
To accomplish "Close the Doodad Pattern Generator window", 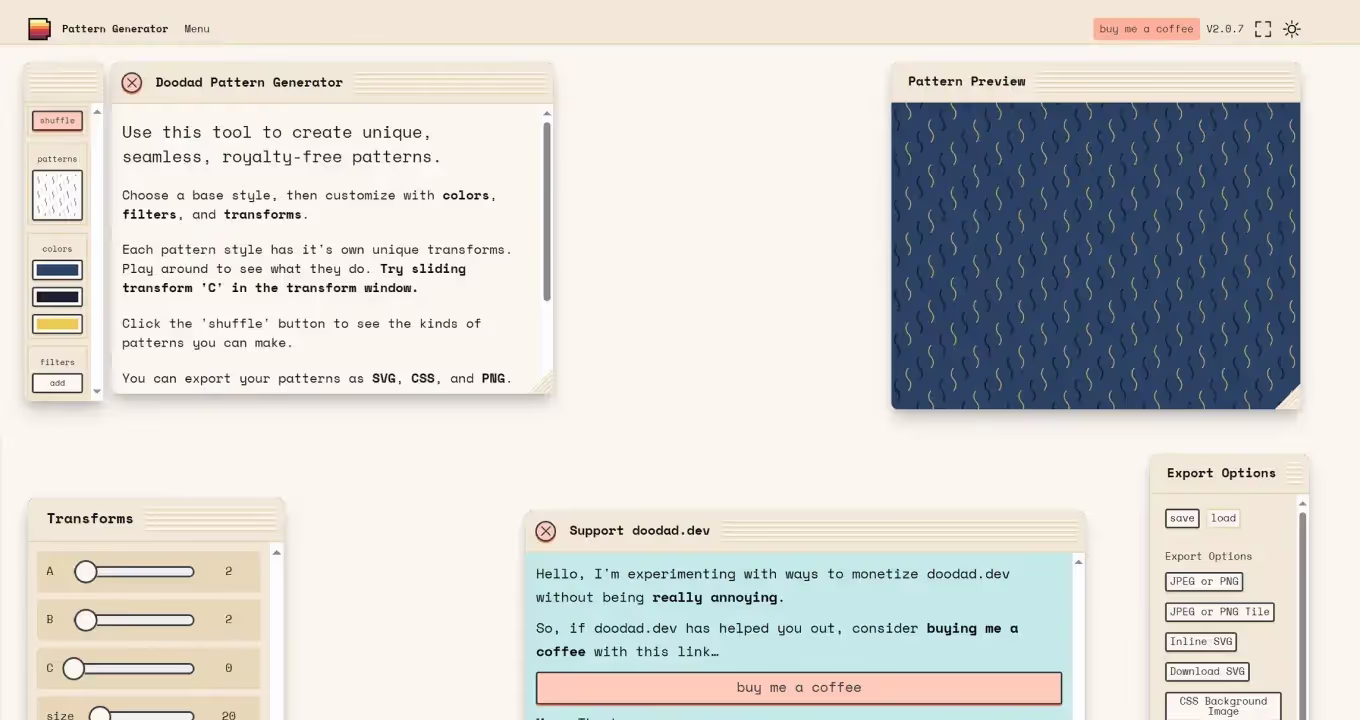I will [132, 83].
